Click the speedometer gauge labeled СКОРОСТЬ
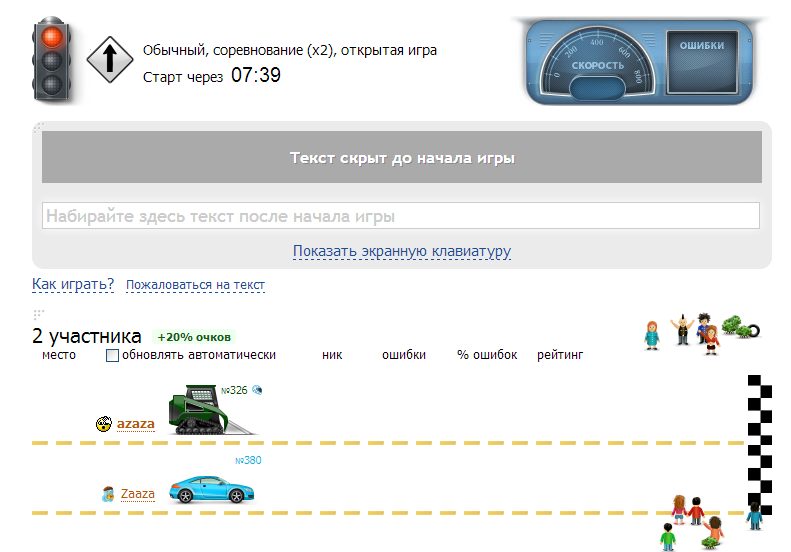The width and height of the screenshot is (791, 552). click(597, 63)
